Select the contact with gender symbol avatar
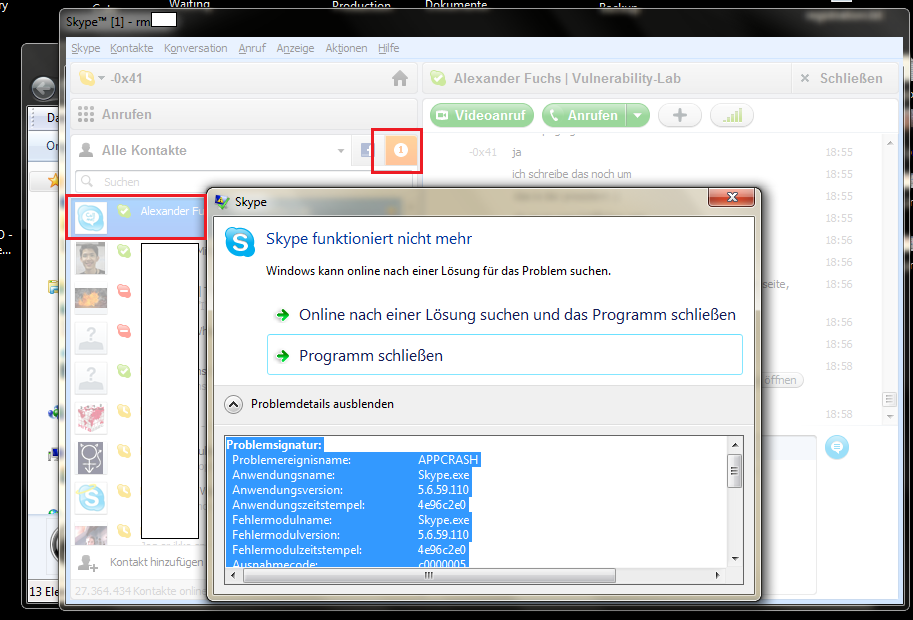The image size is (913, 620). point(91,458)
